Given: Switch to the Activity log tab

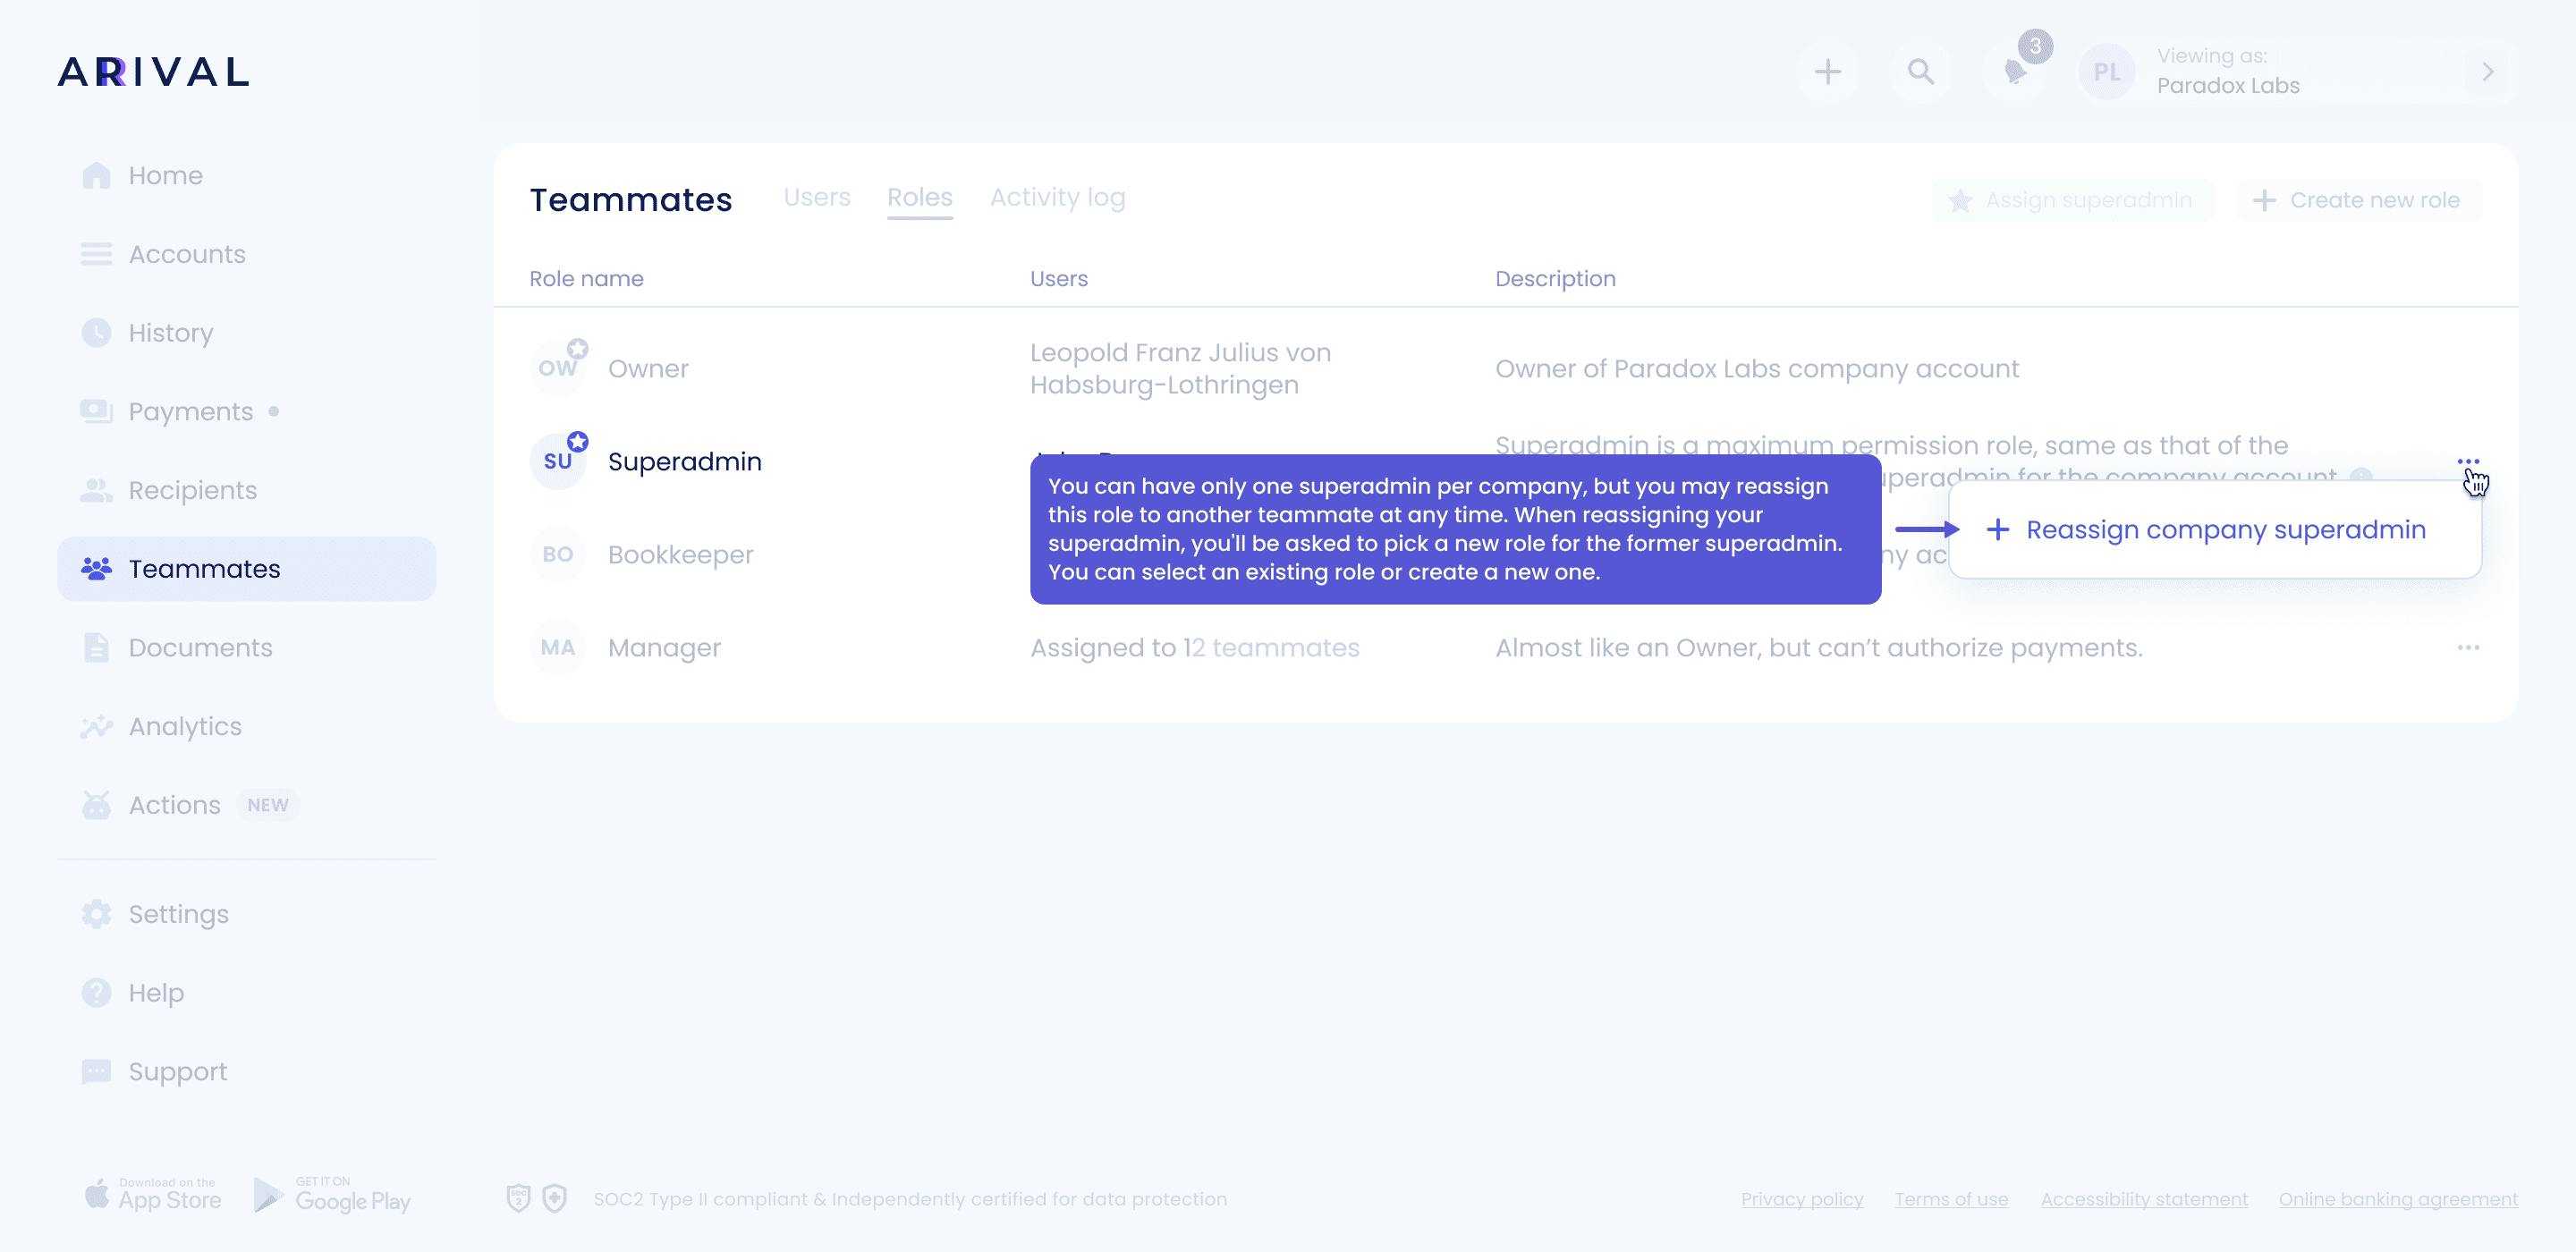Looking at the screenshot, I should click(x=1058, y=198).
